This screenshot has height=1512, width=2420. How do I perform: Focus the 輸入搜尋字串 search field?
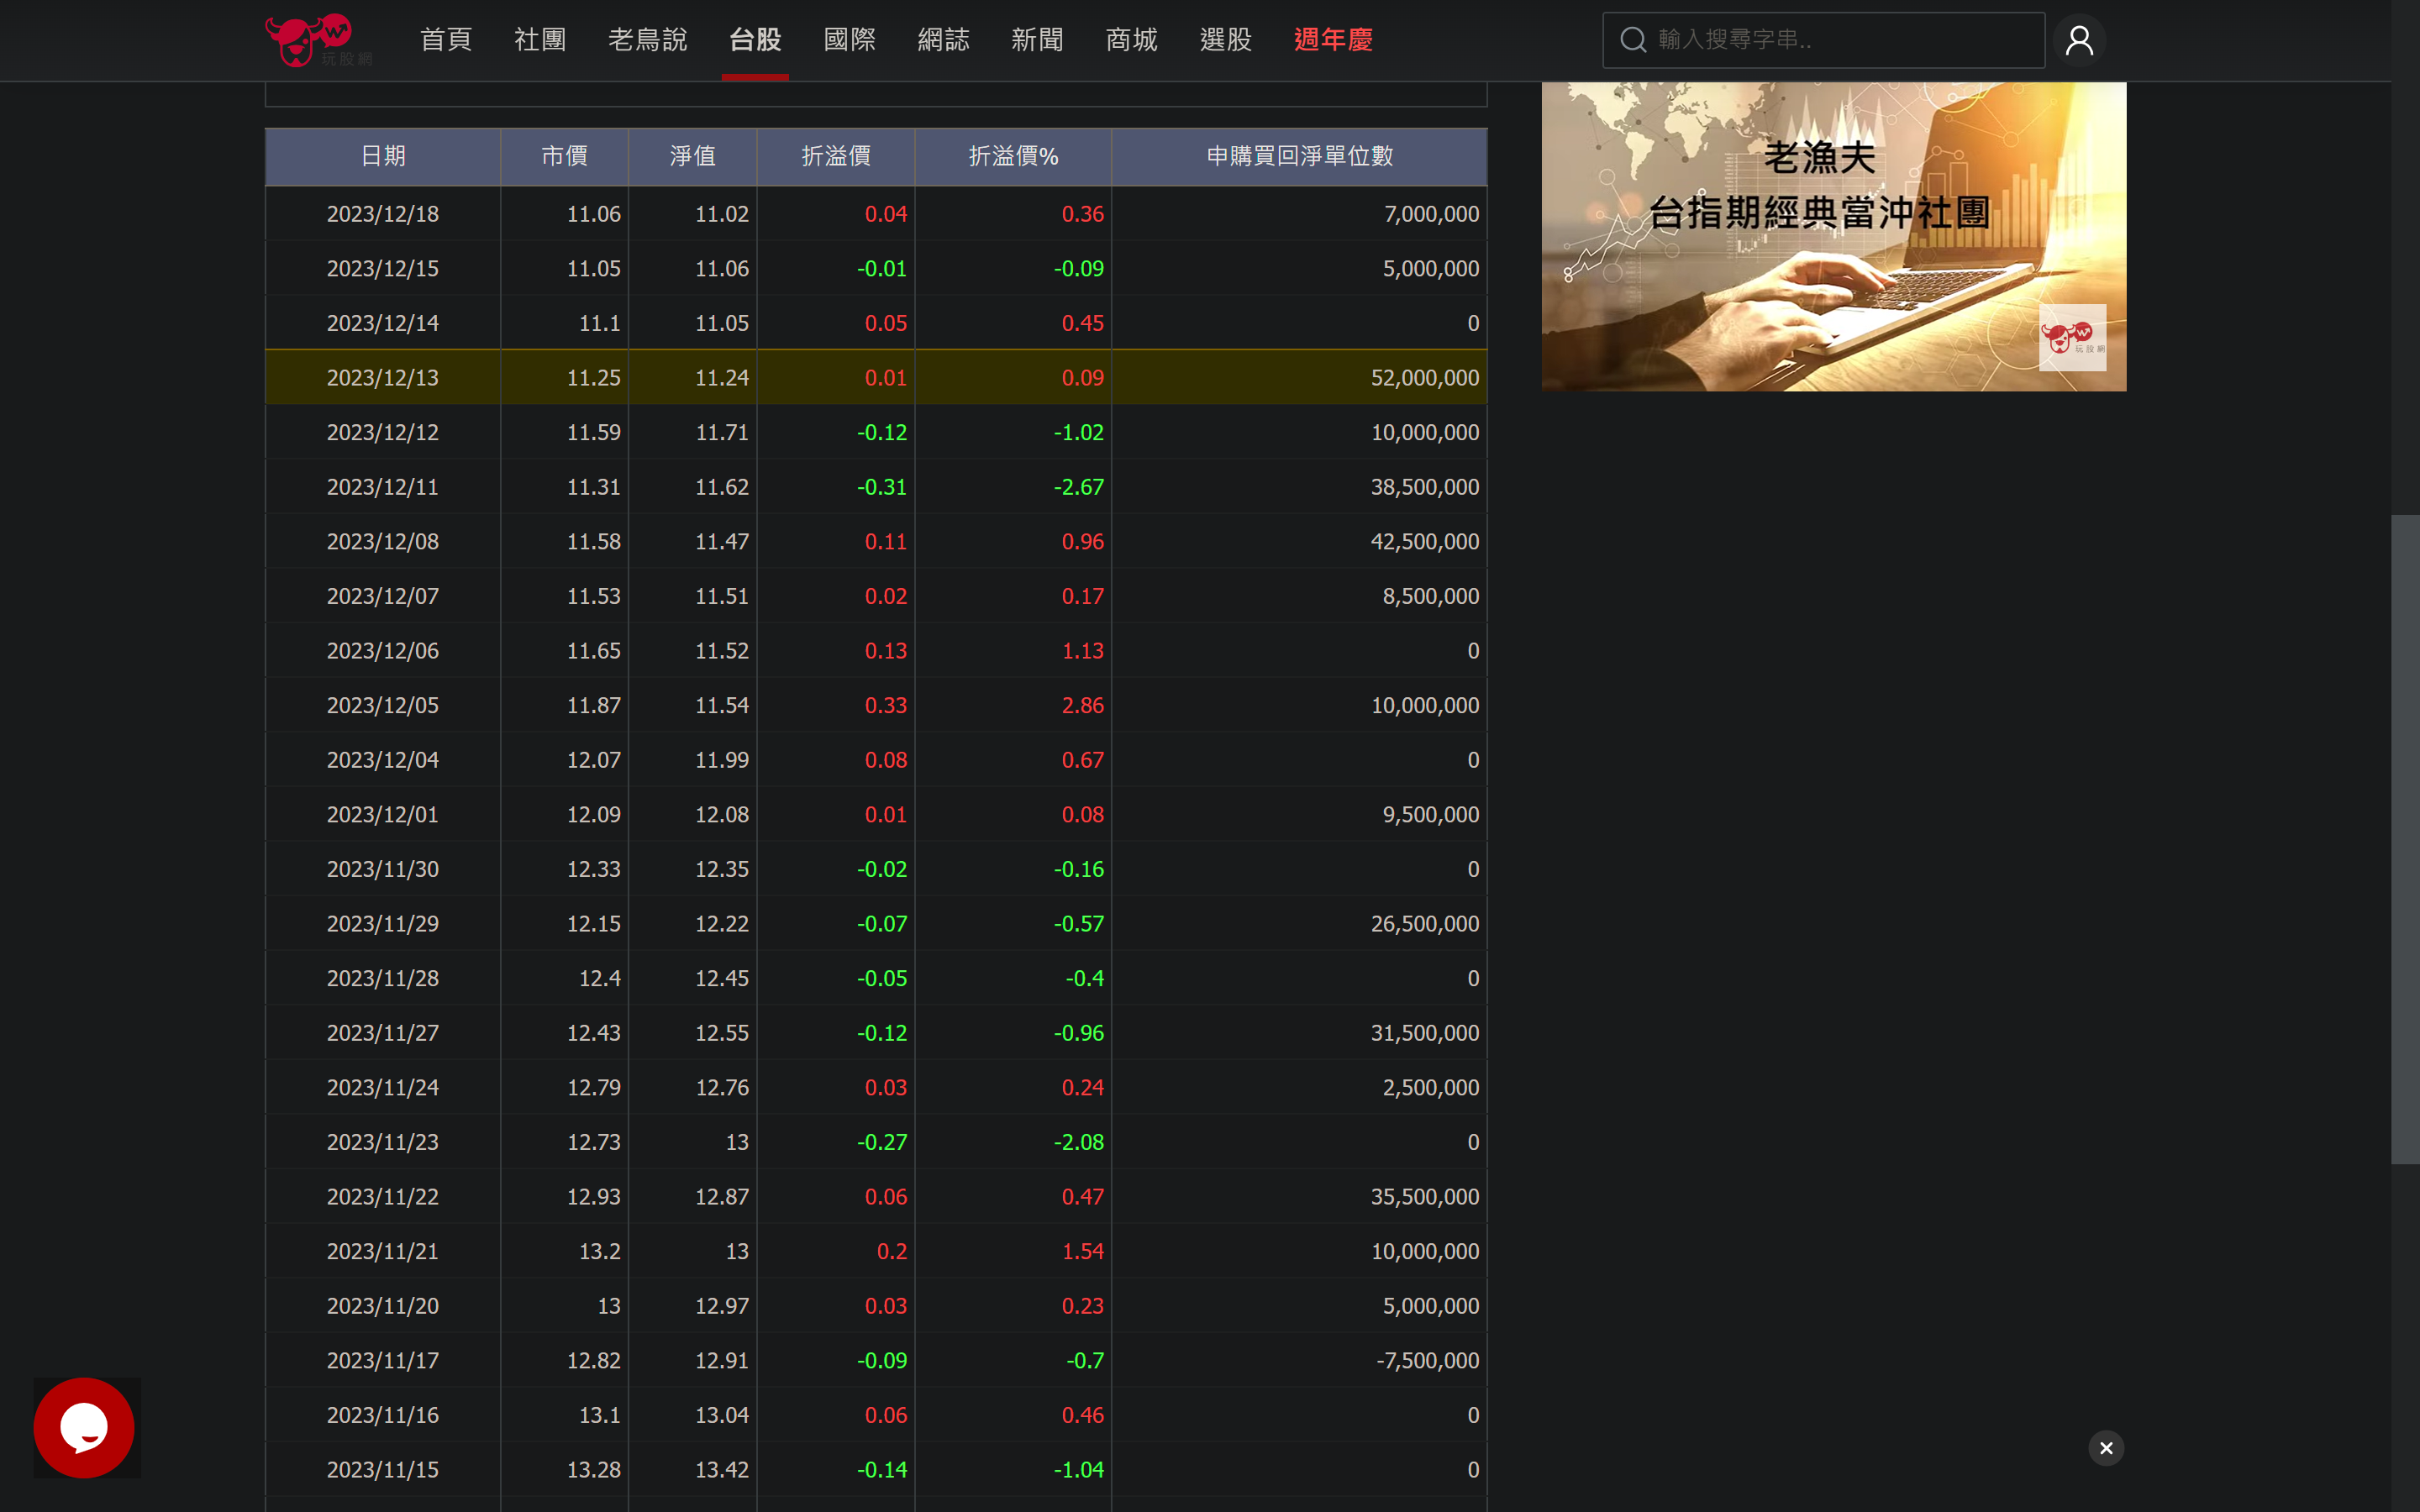tap(1823, 40)
